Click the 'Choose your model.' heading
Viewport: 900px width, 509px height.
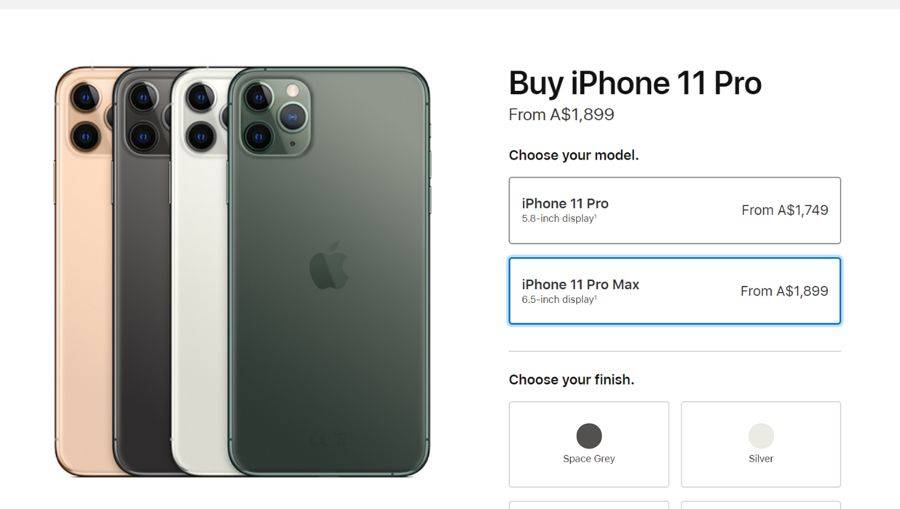point(573,155)
